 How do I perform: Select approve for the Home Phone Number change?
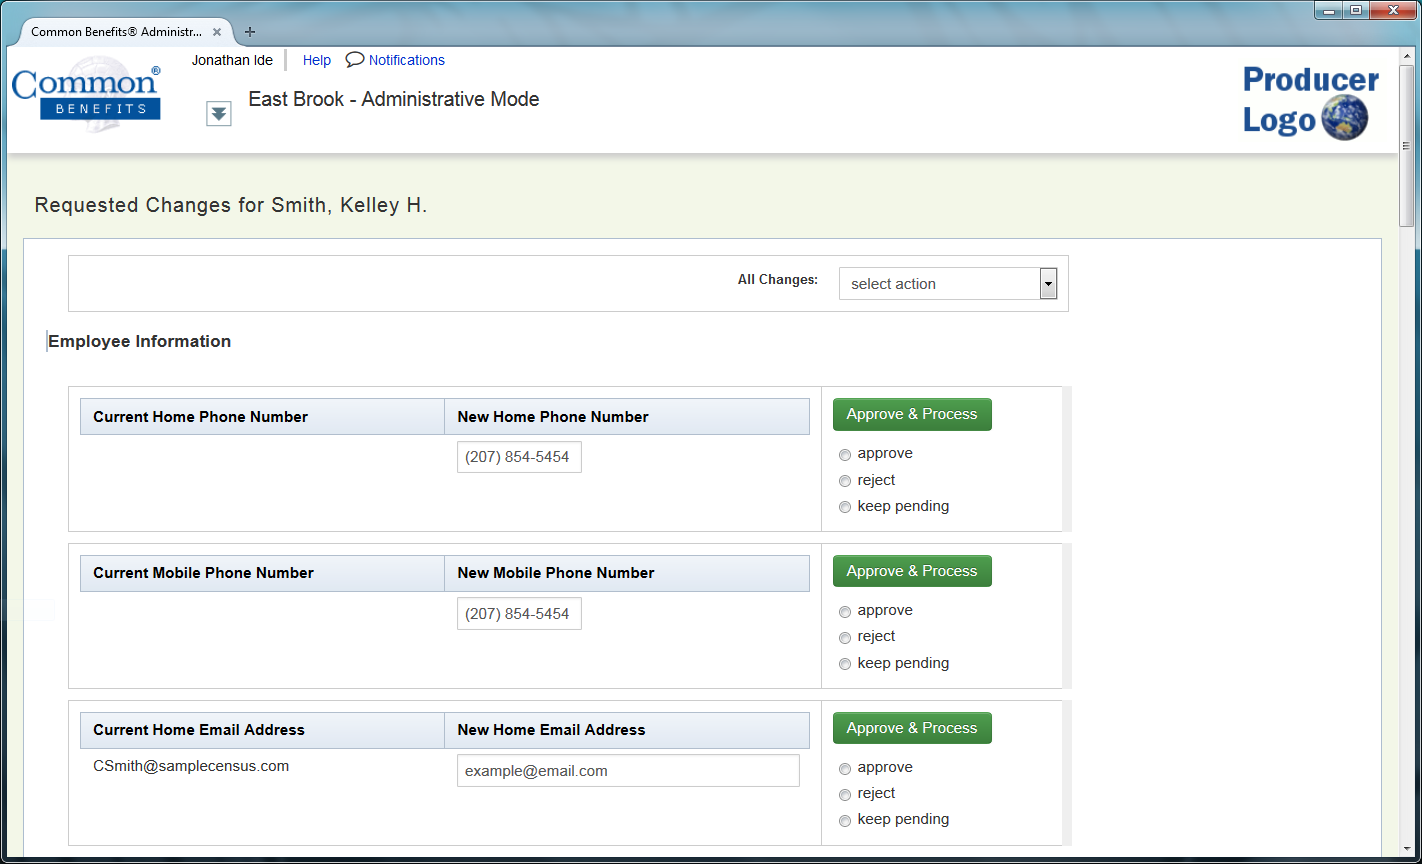845,454
